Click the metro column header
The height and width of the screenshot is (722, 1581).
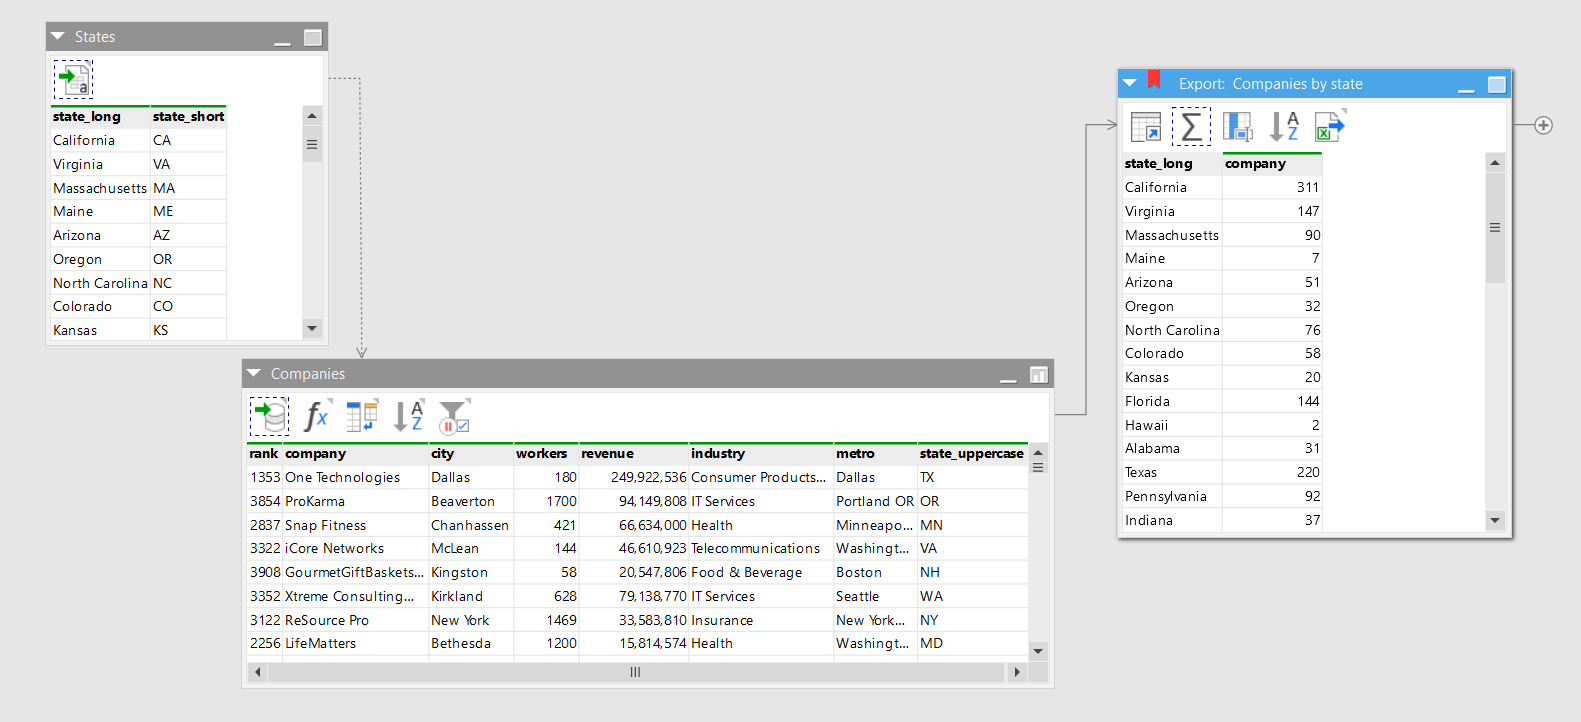click(875, 454)
